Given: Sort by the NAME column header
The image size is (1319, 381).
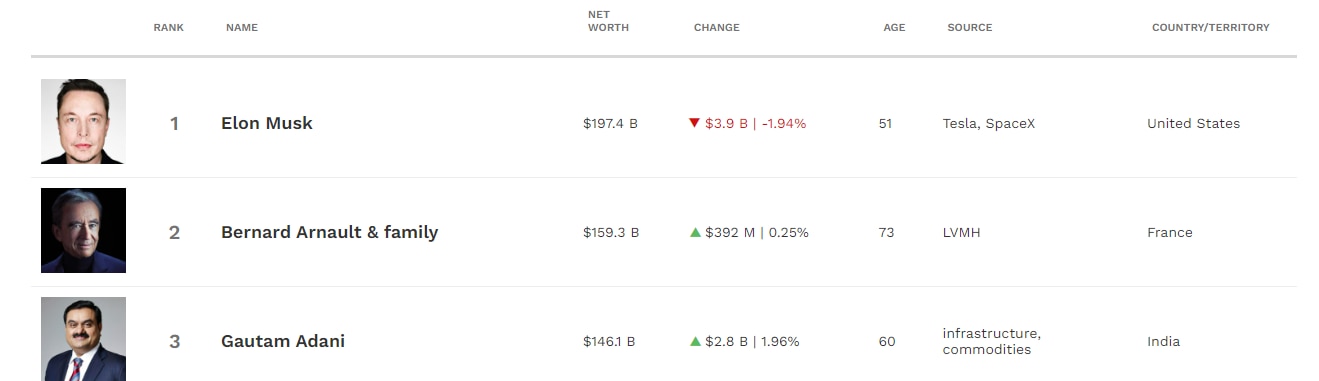Looking at the screenshot, I should coord(242,28).
